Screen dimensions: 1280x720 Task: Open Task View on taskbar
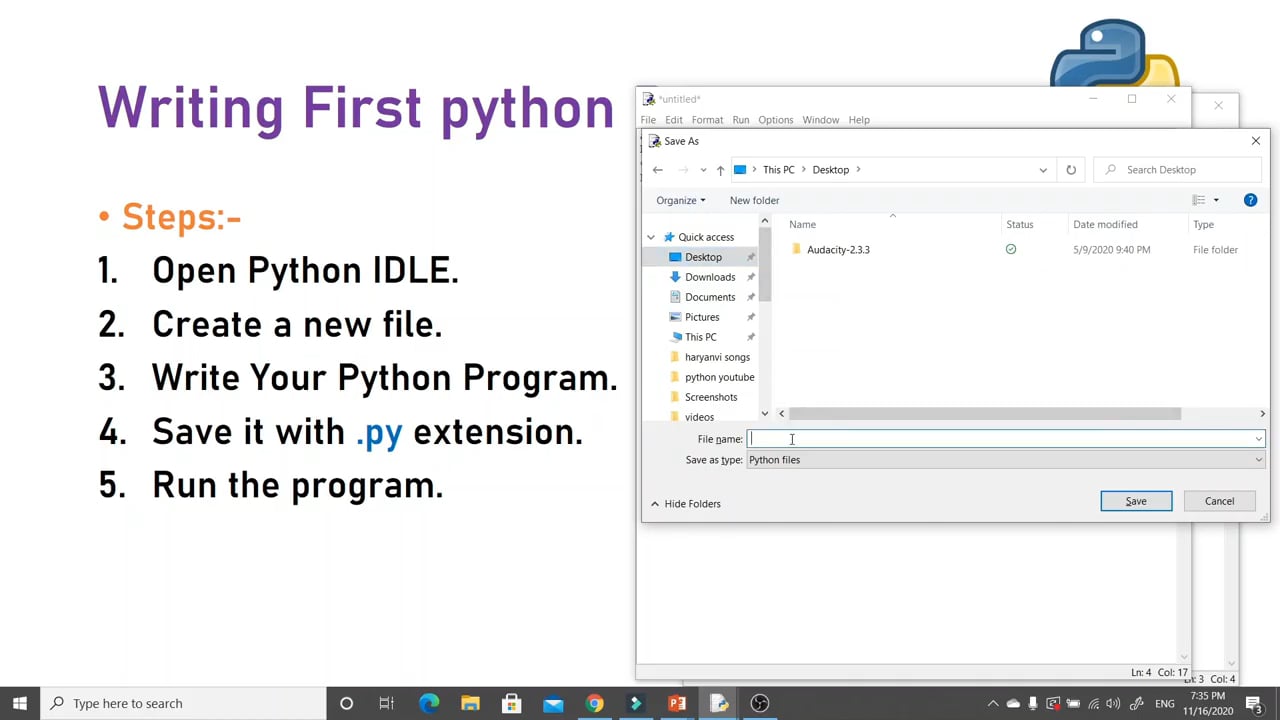pyautogui.click(x=387, y=703)
